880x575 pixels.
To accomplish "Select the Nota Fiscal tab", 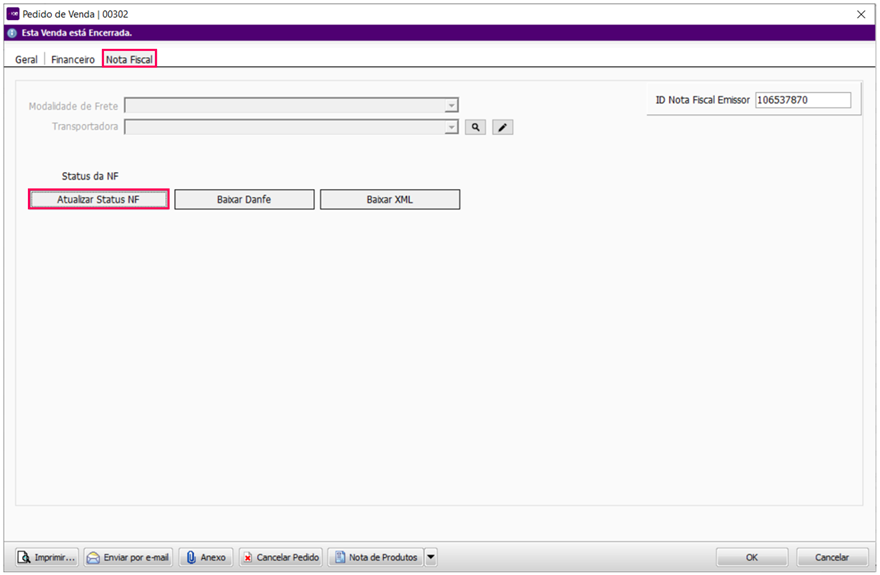I will (129, 60).
